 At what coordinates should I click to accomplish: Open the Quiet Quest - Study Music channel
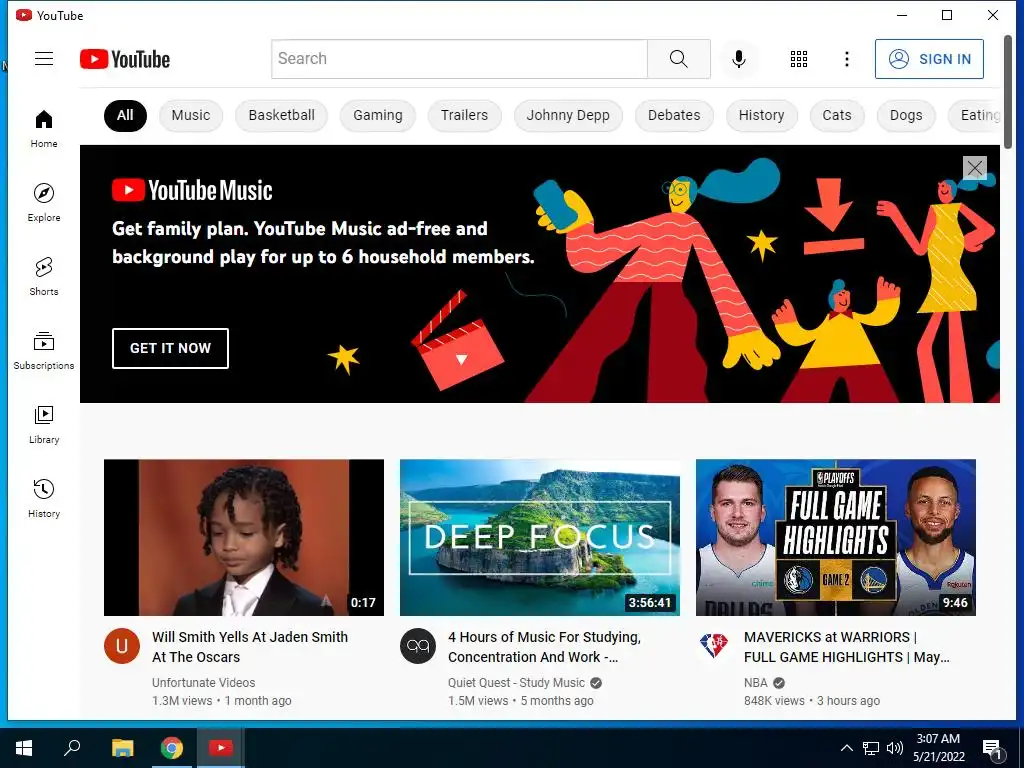(x=517, y=682)
